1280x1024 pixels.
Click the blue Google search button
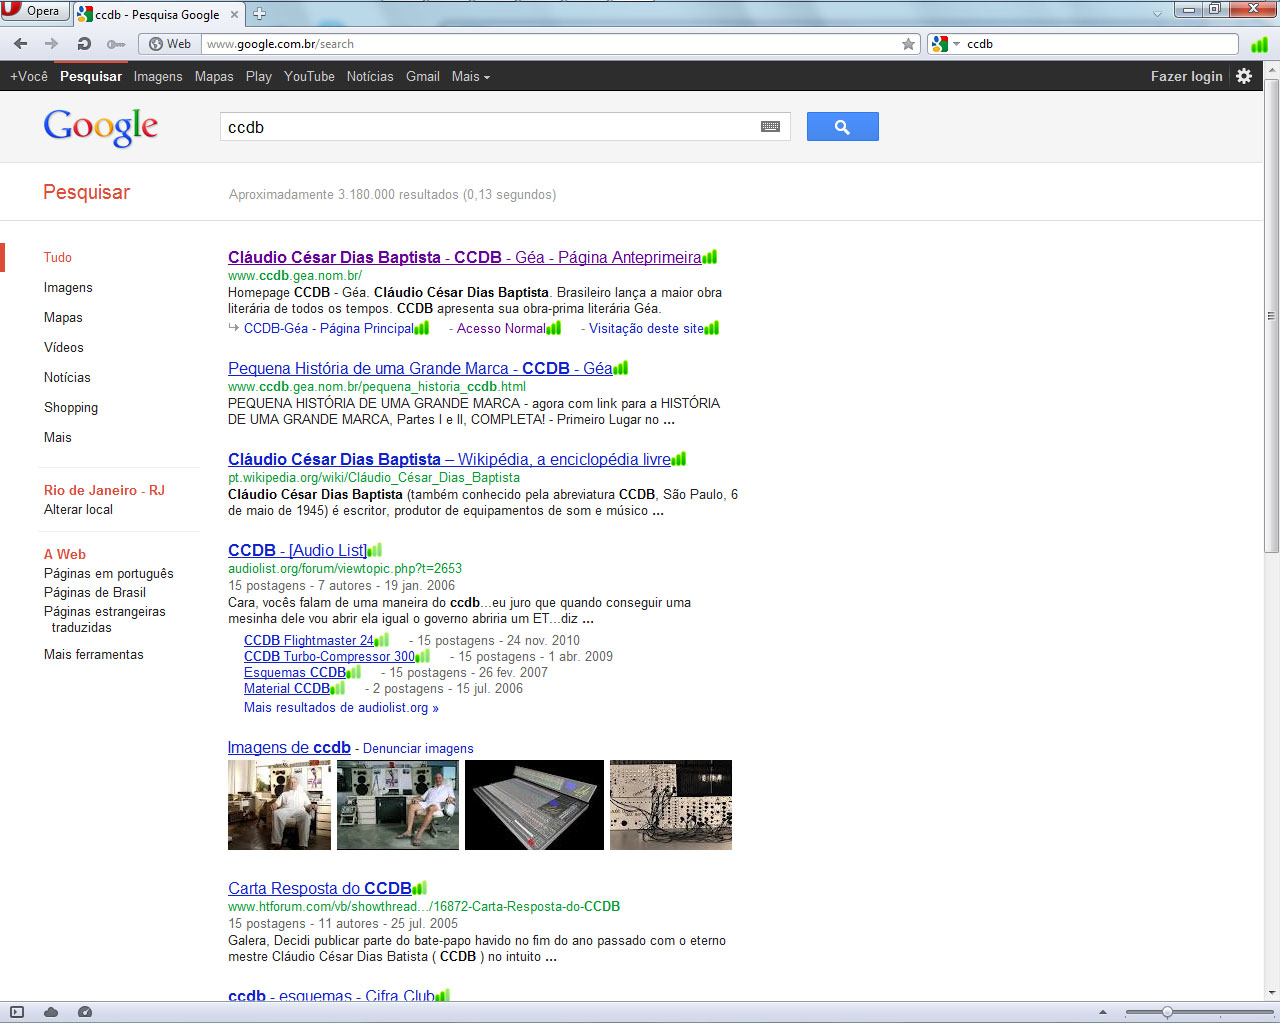842,127
